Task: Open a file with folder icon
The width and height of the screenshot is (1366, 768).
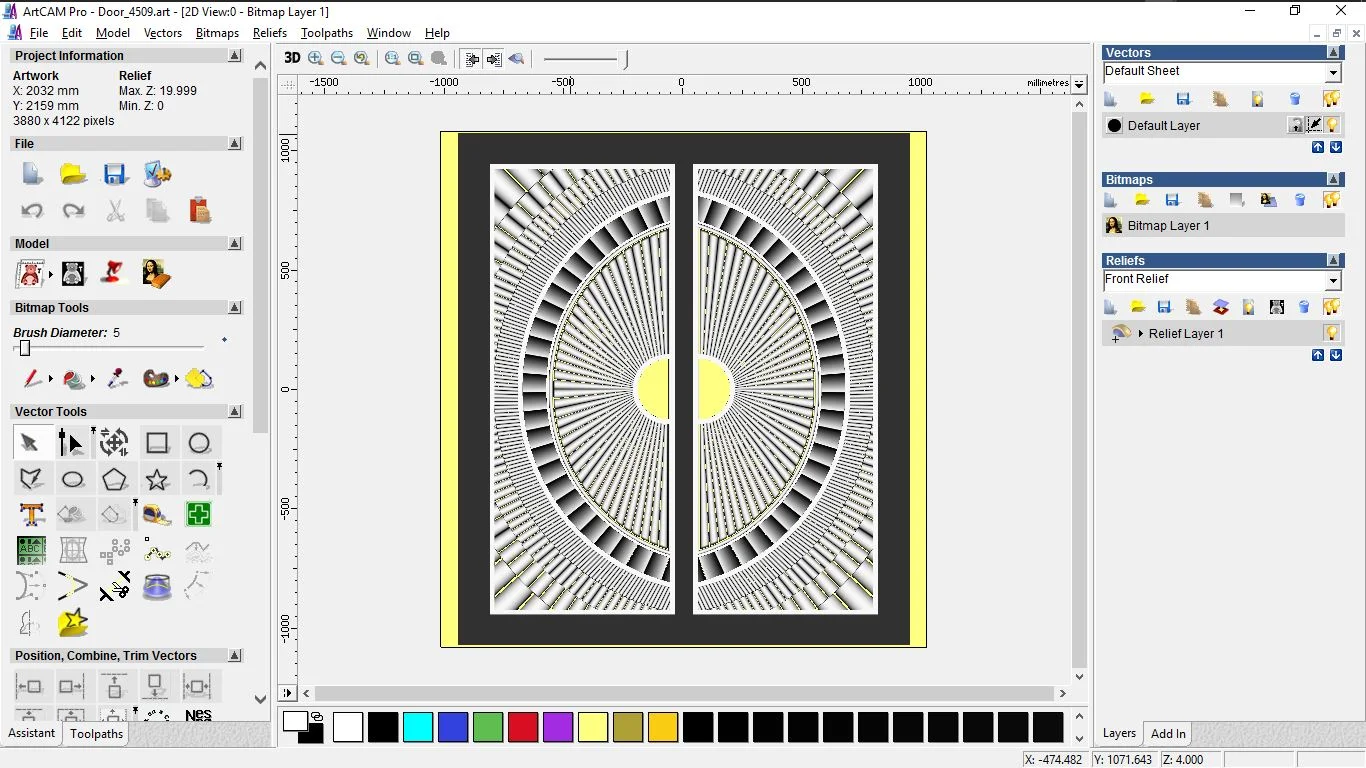Action: 73,174
